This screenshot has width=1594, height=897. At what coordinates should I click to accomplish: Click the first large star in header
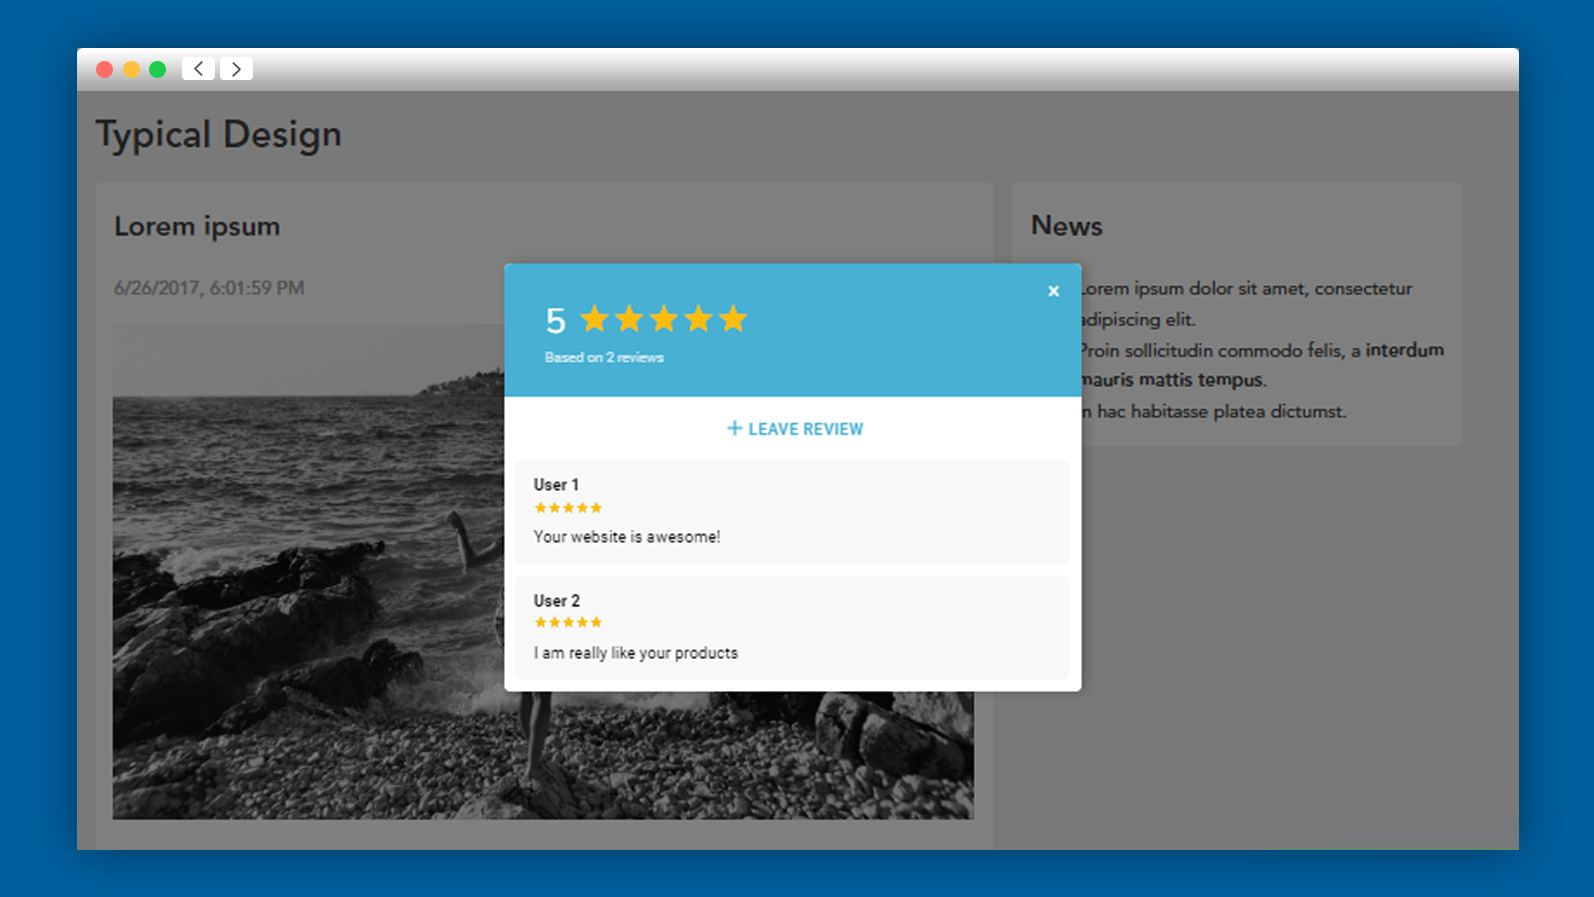pos(594,319)
